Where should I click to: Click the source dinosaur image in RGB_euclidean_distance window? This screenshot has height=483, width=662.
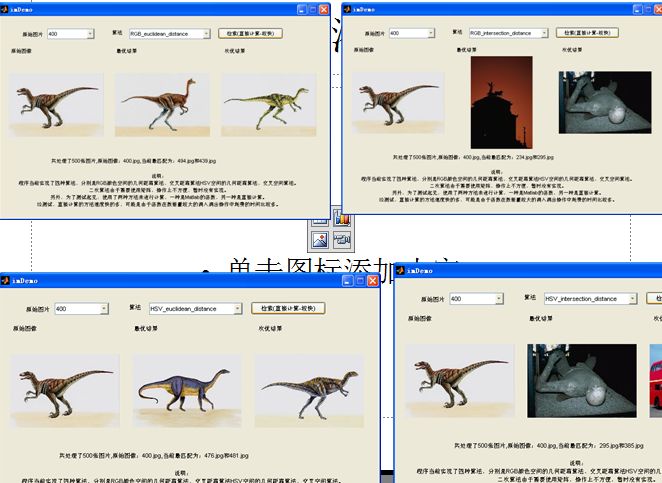pyautogui.click(x=56, y=105)
